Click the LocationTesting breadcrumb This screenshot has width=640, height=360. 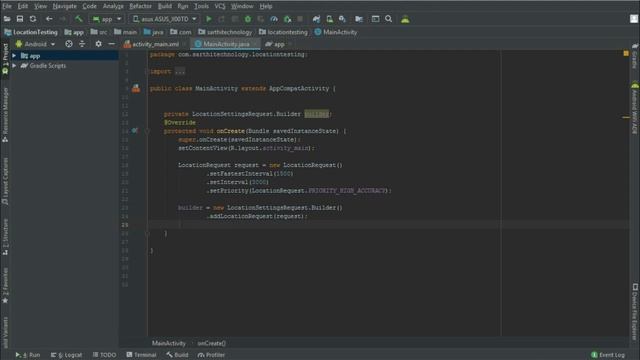click(x=31, y=32)
